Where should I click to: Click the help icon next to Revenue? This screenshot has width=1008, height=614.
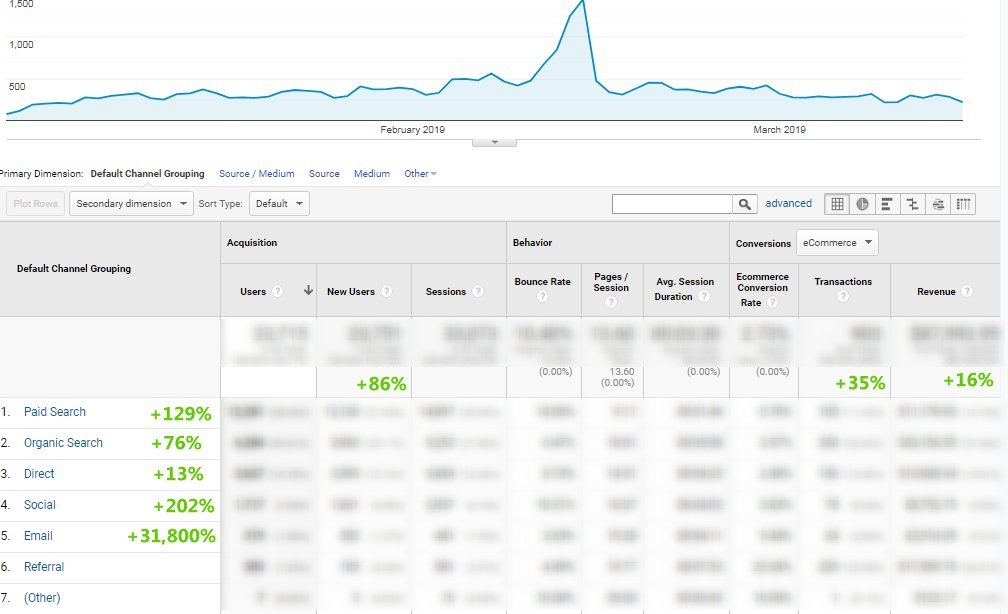(x=967, y=292)
